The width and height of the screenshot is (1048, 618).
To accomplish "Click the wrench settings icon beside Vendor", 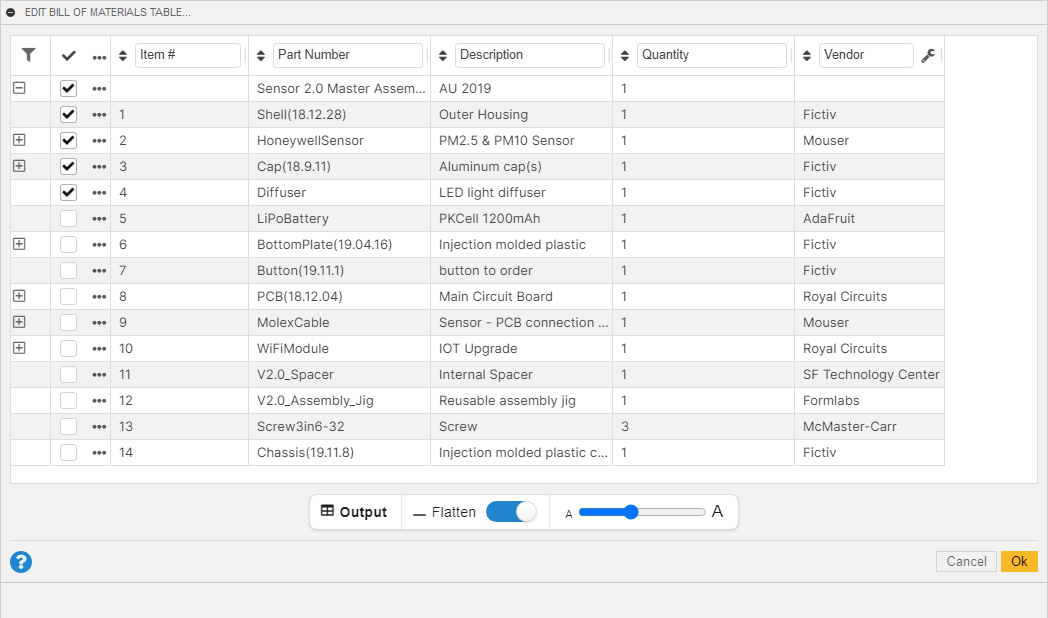I will pos(928,56).
